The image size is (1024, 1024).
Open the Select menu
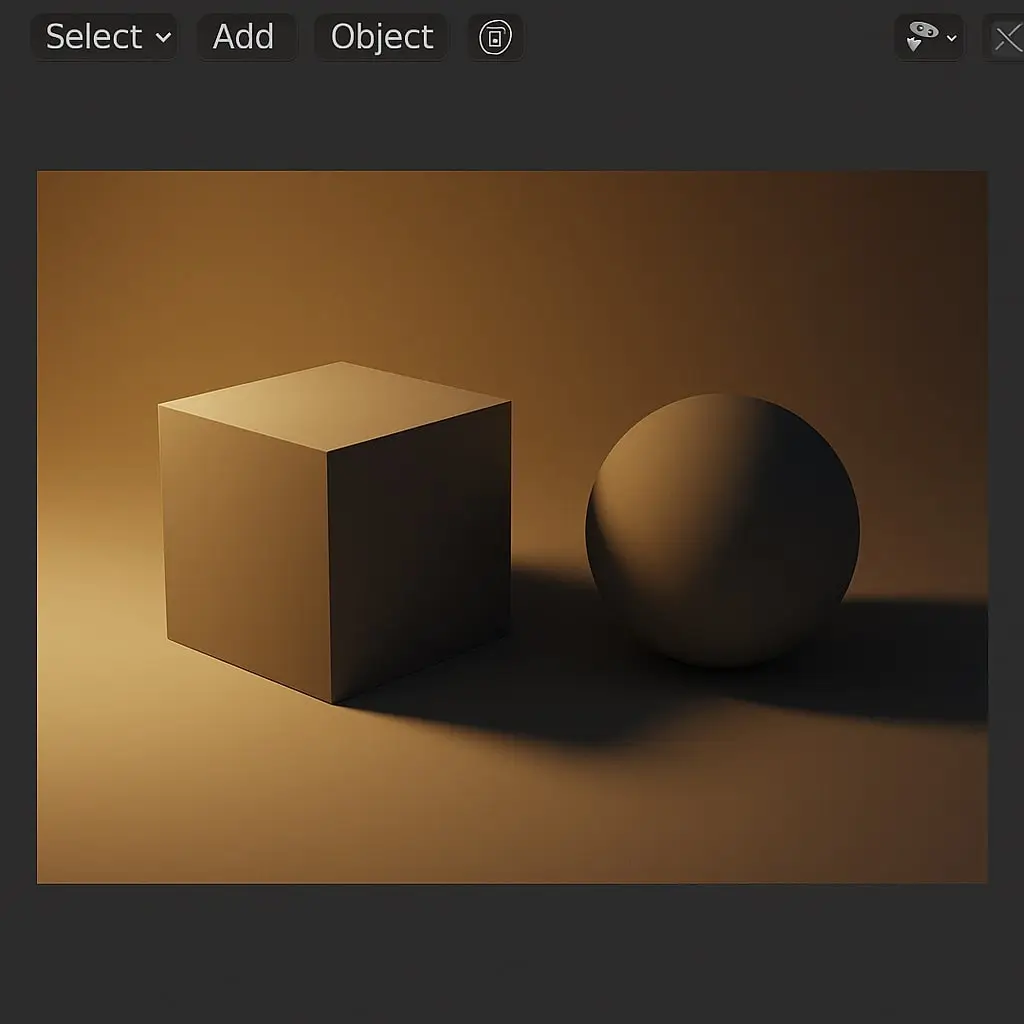click(x=104, y=37)
